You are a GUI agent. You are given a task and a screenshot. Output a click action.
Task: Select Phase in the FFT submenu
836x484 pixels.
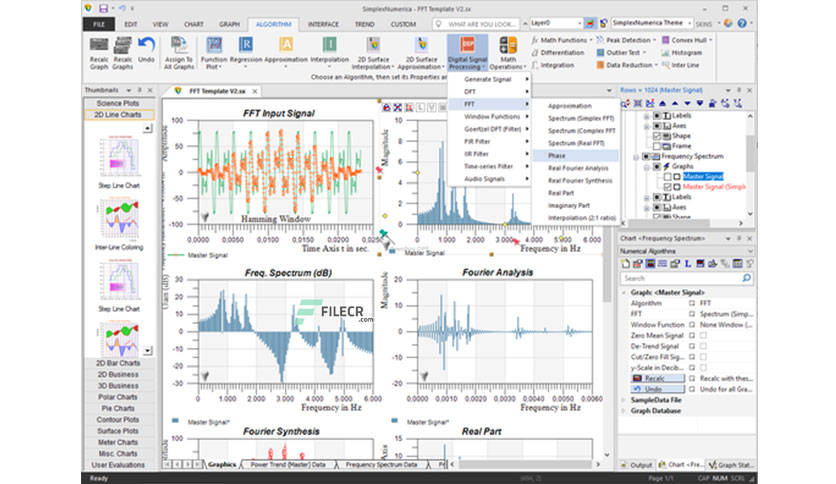576,156
